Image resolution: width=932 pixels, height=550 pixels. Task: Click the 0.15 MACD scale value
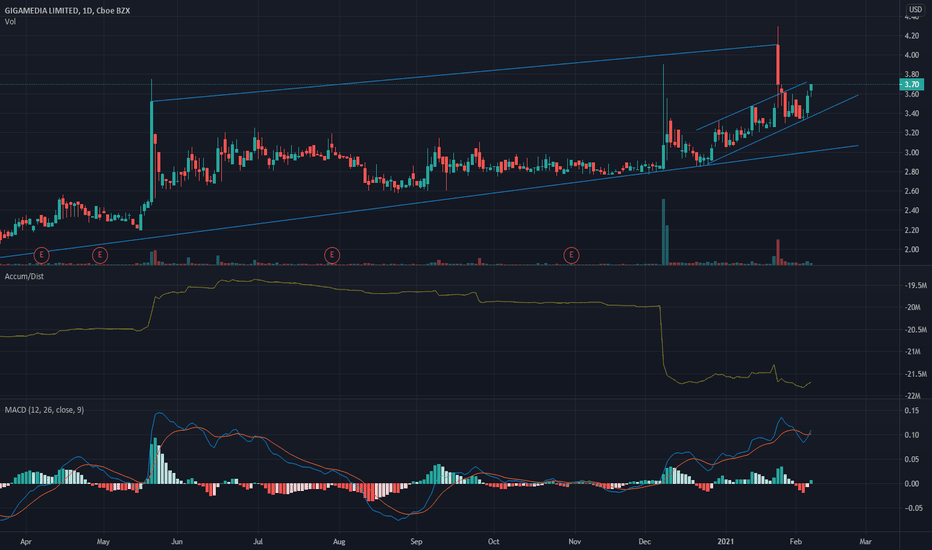912,411
